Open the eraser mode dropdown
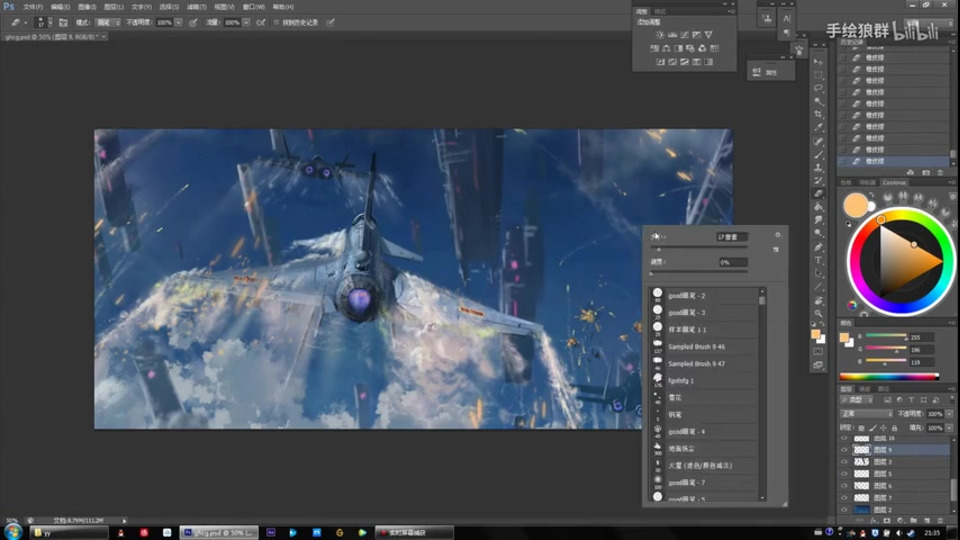The height and width of the screenshot is (540, 960). (x=108, y=23)
